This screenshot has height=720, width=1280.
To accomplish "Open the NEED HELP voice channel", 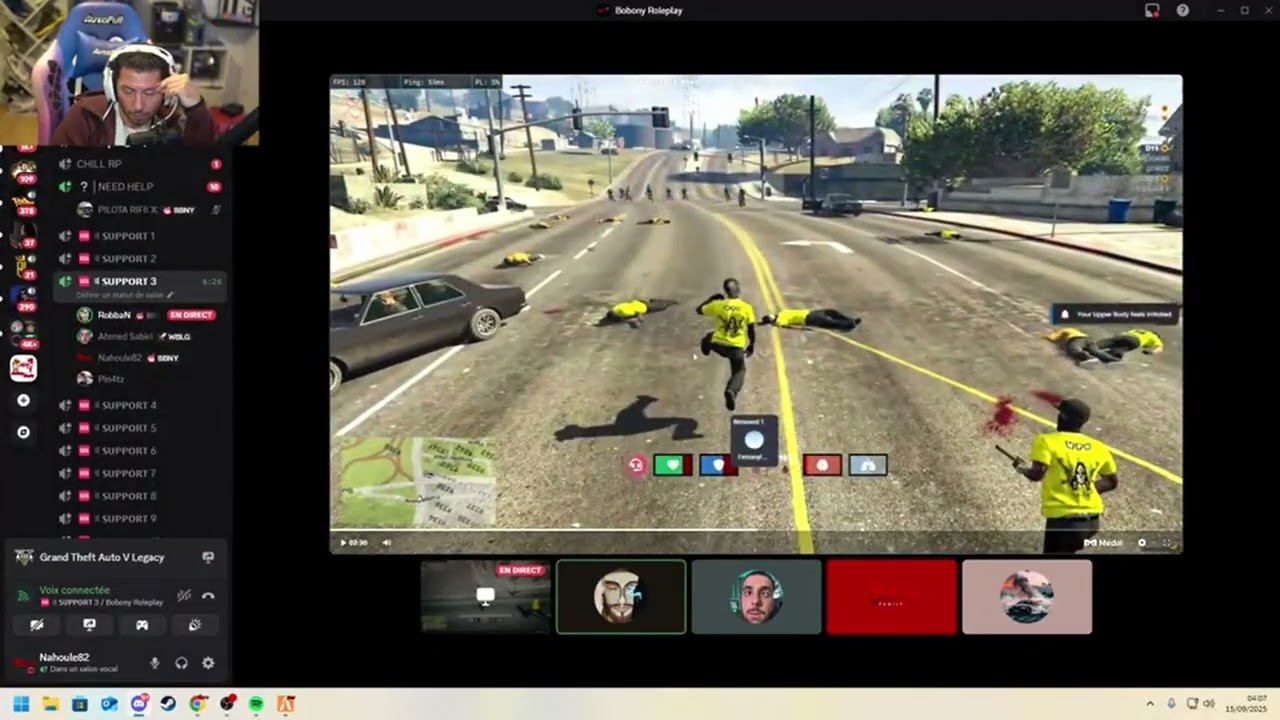I will pos(140,187).
